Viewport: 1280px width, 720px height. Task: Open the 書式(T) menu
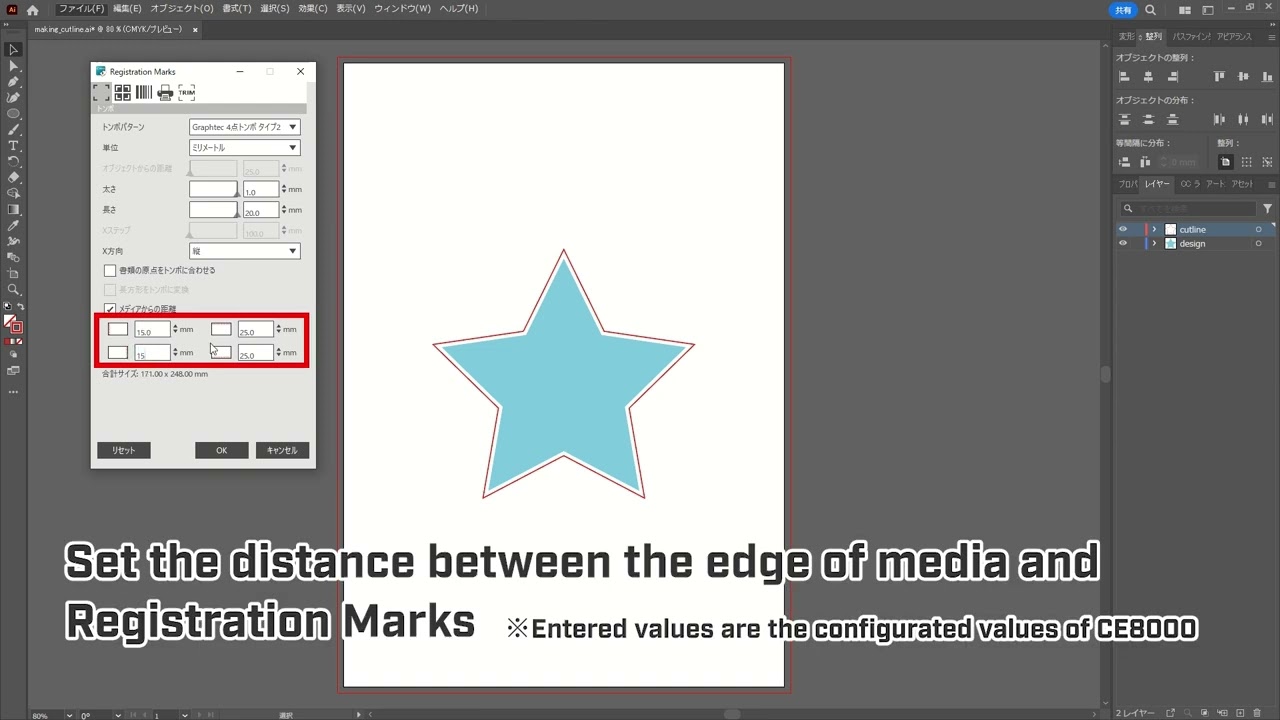237,9
